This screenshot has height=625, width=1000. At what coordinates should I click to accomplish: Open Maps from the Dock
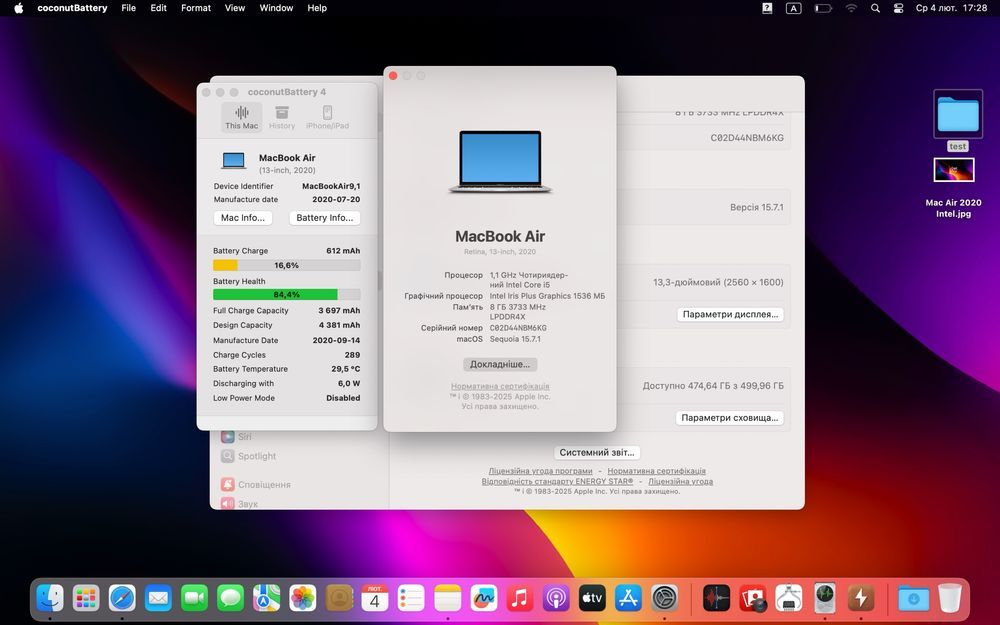click(x=267, y=598)
